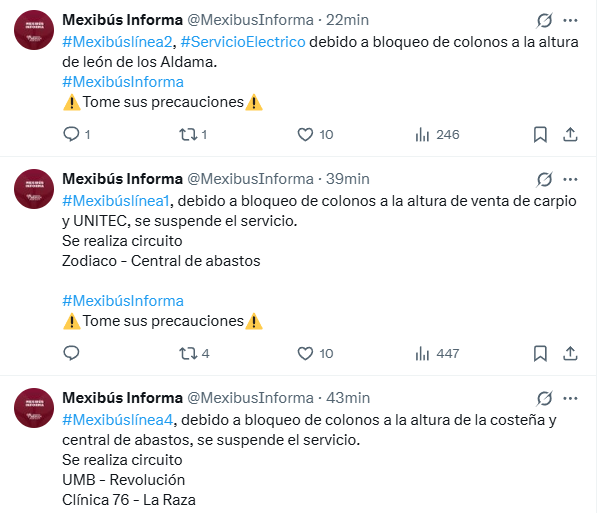Reply to the Mexibúslínea2 Servicio Electrico tweet
The width and height of the screenshot is (603, 513).
click(x=71, y=134)
